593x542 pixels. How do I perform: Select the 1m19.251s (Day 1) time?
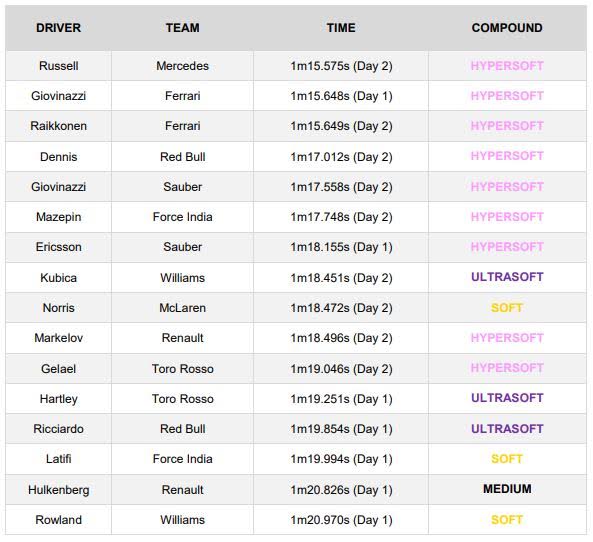coord(341,399)
